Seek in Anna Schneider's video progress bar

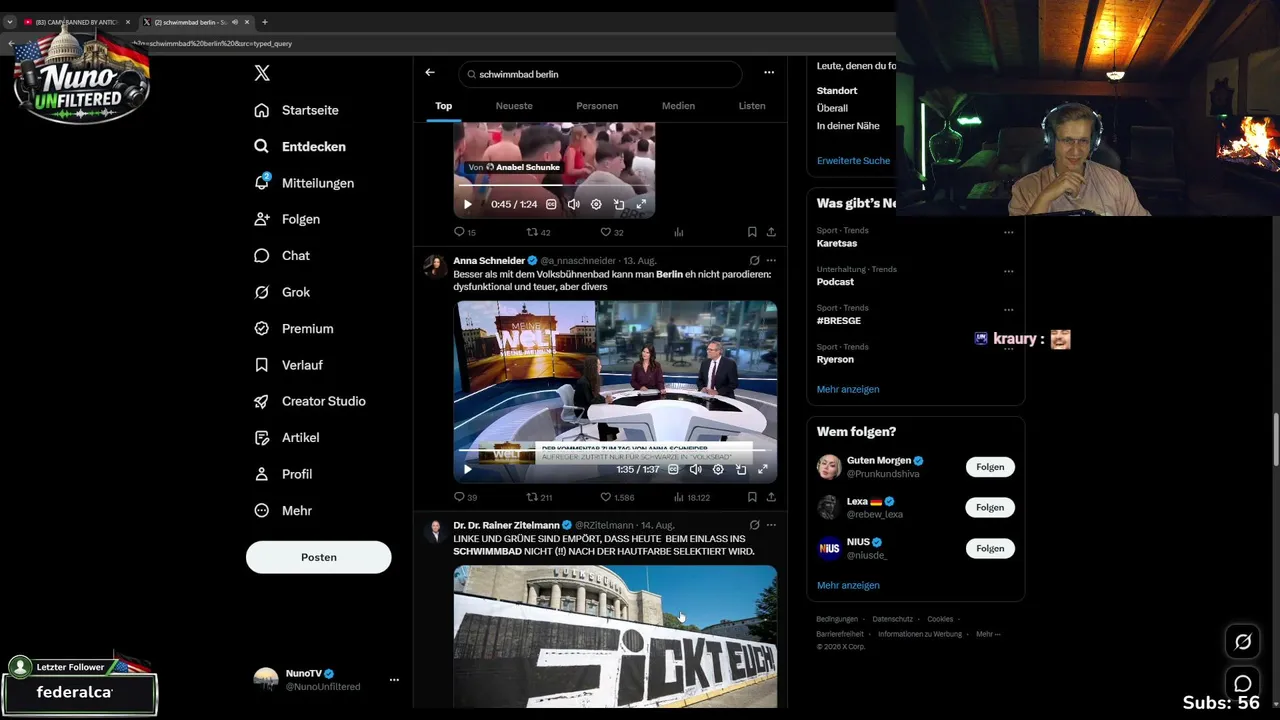coord(615,450)
